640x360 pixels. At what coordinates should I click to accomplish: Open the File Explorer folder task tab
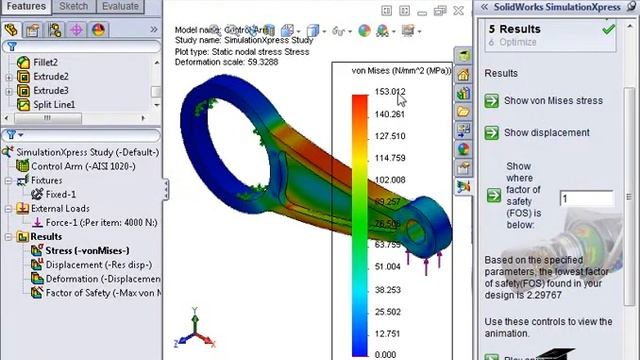pyautogui.click(x=463, y=111)
